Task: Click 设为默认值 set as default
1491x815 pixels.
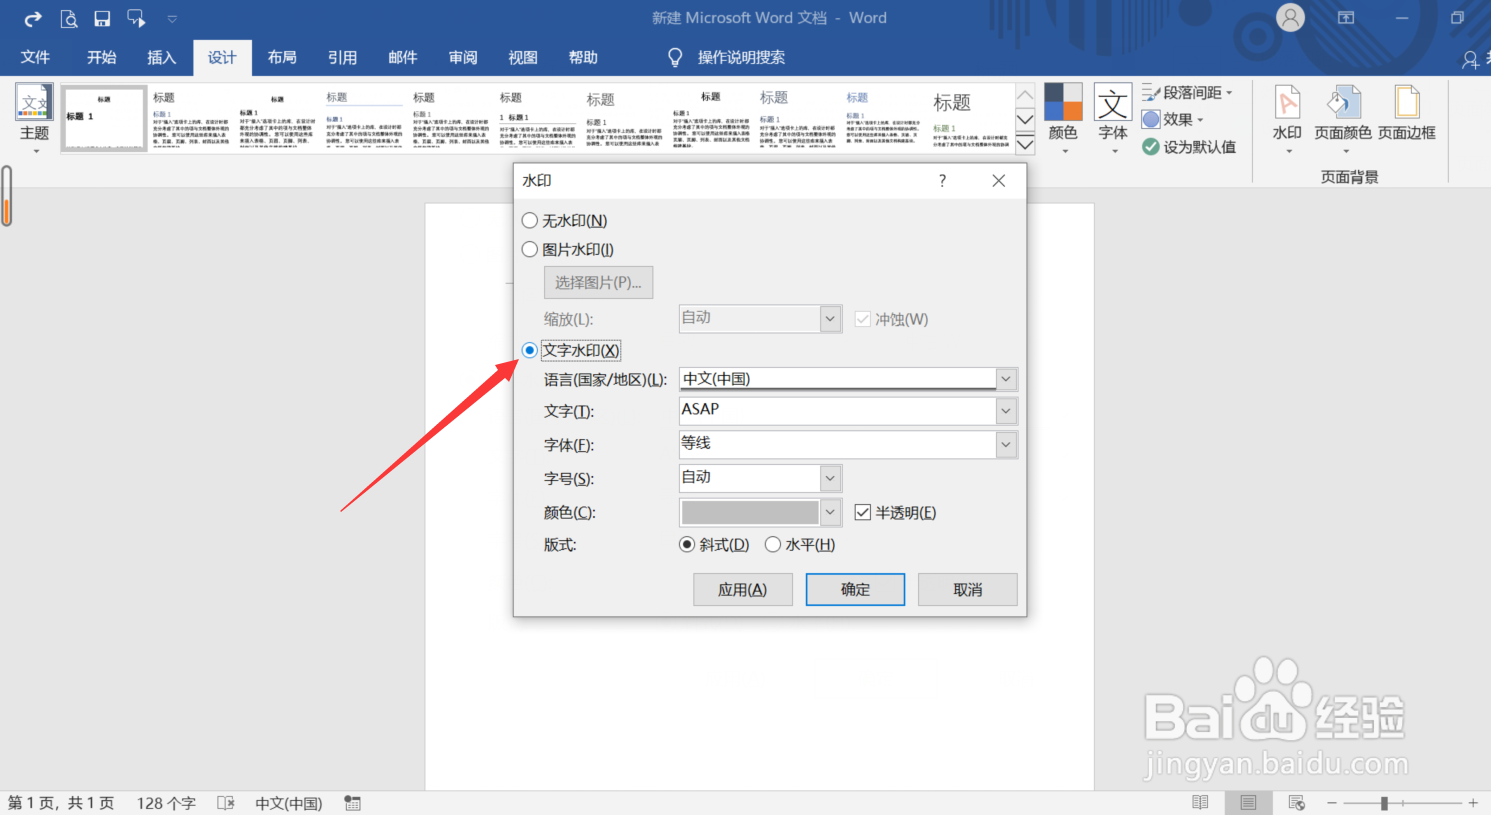Action: click(x=1189, y=147)
